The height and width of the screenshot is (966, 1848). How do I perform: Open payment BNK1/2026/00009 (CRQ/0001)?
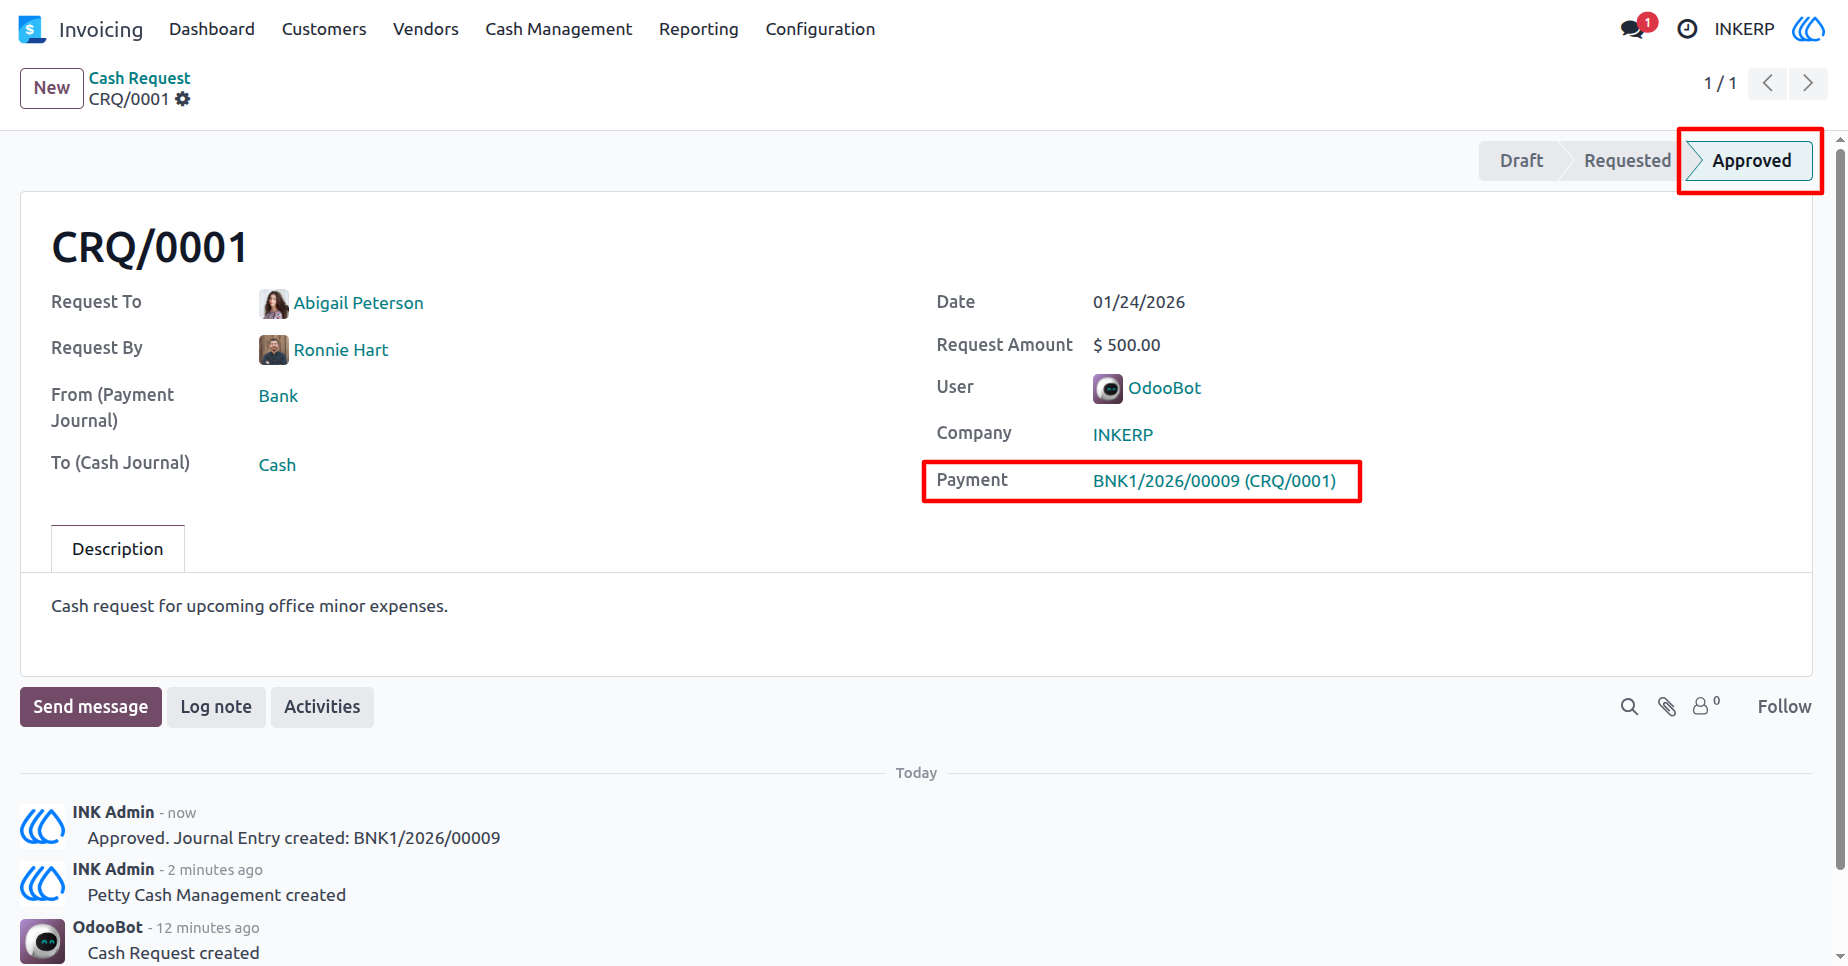tap(1214, 481)
